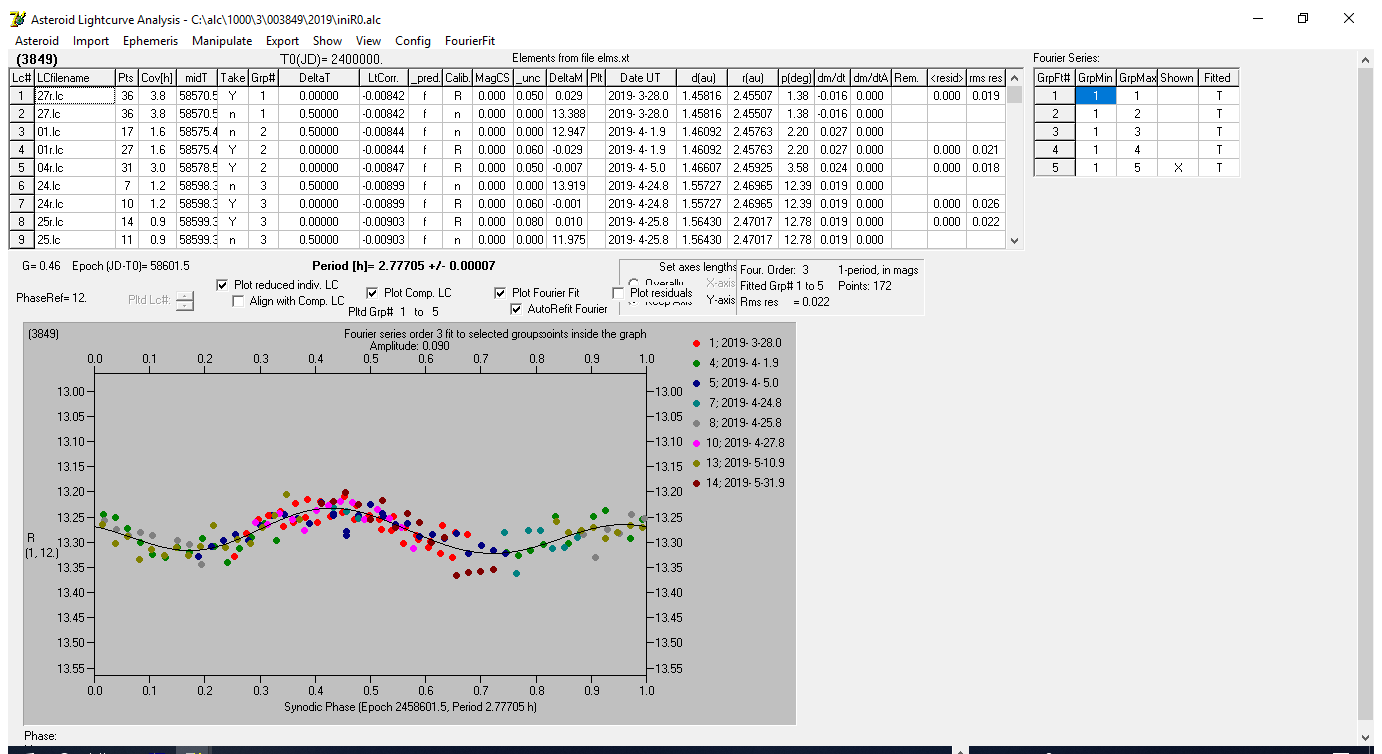Click the Take cell Y for 04r.lc row
This screenshot has height=754, width=1382.
tap(232, 167)
